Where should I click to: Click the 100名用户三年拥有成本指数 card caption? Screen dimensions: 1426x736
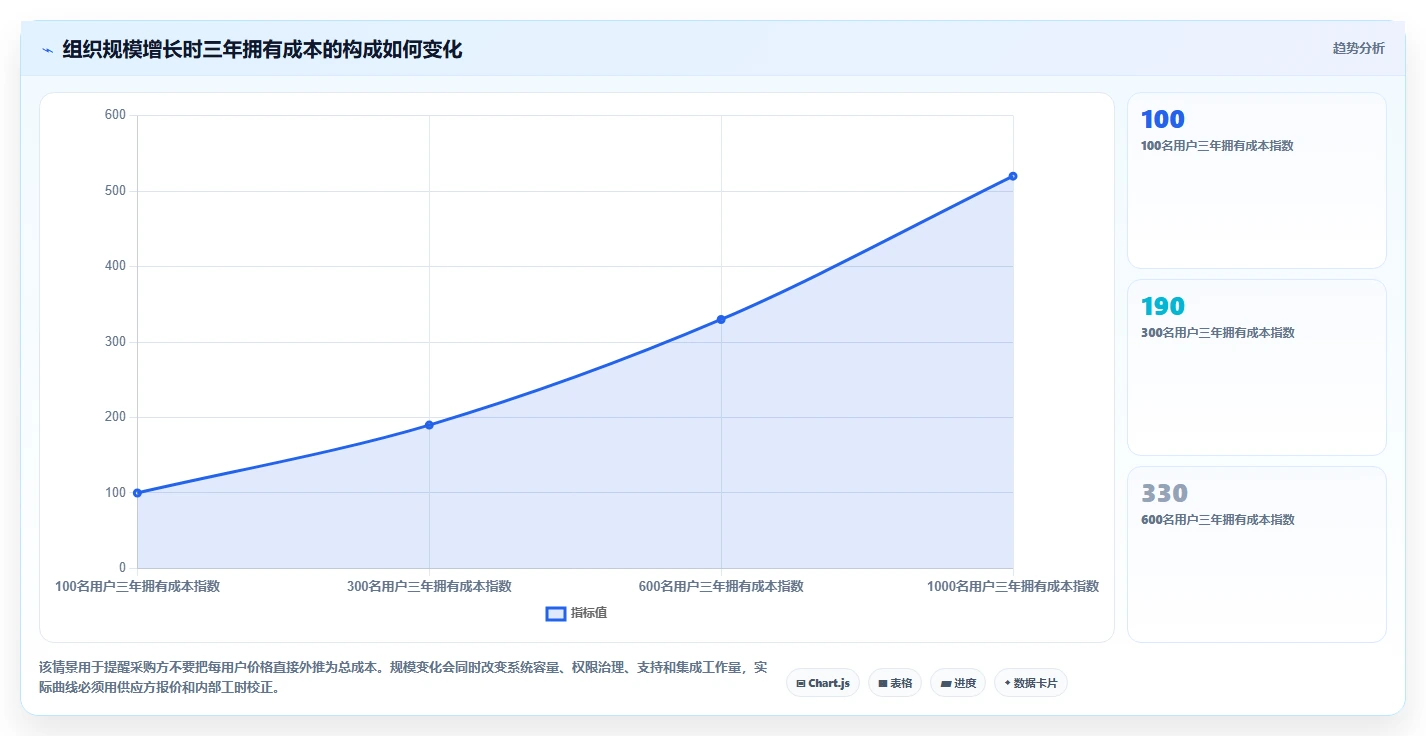pos(1217,146)
